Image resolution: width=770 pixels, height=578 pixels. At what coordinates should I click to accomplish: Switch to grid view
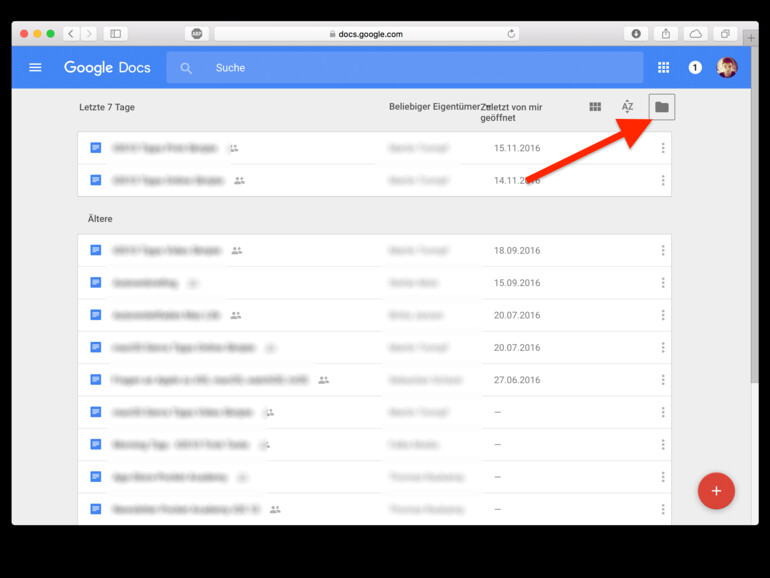click(x=595, y=107)
